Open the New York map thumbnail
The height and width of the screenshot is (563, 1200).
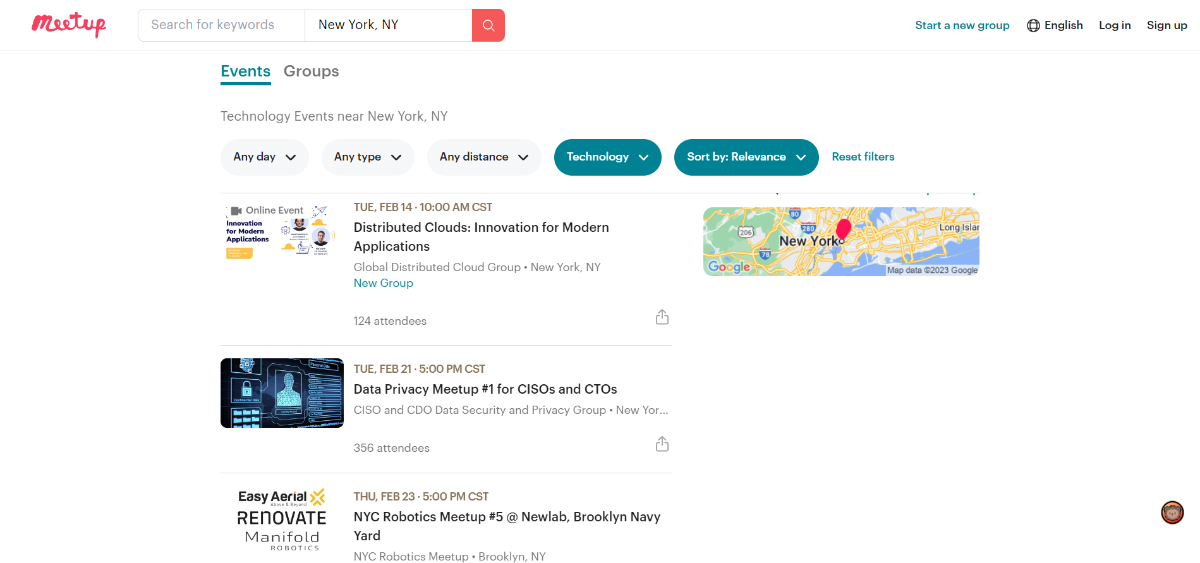pyautogui.click(x=841, y=241)
